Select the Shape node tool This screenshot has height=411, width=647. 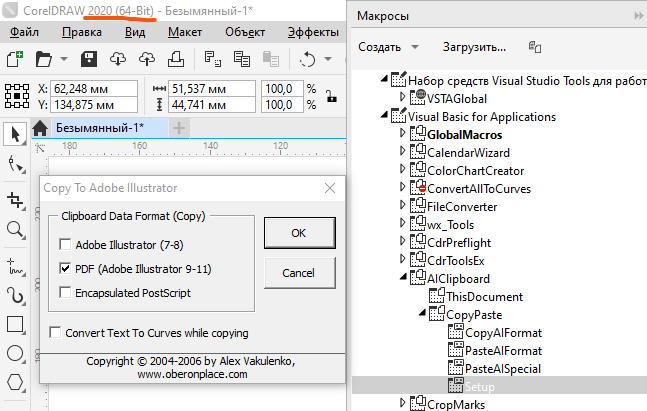click(x=16, y=164)
